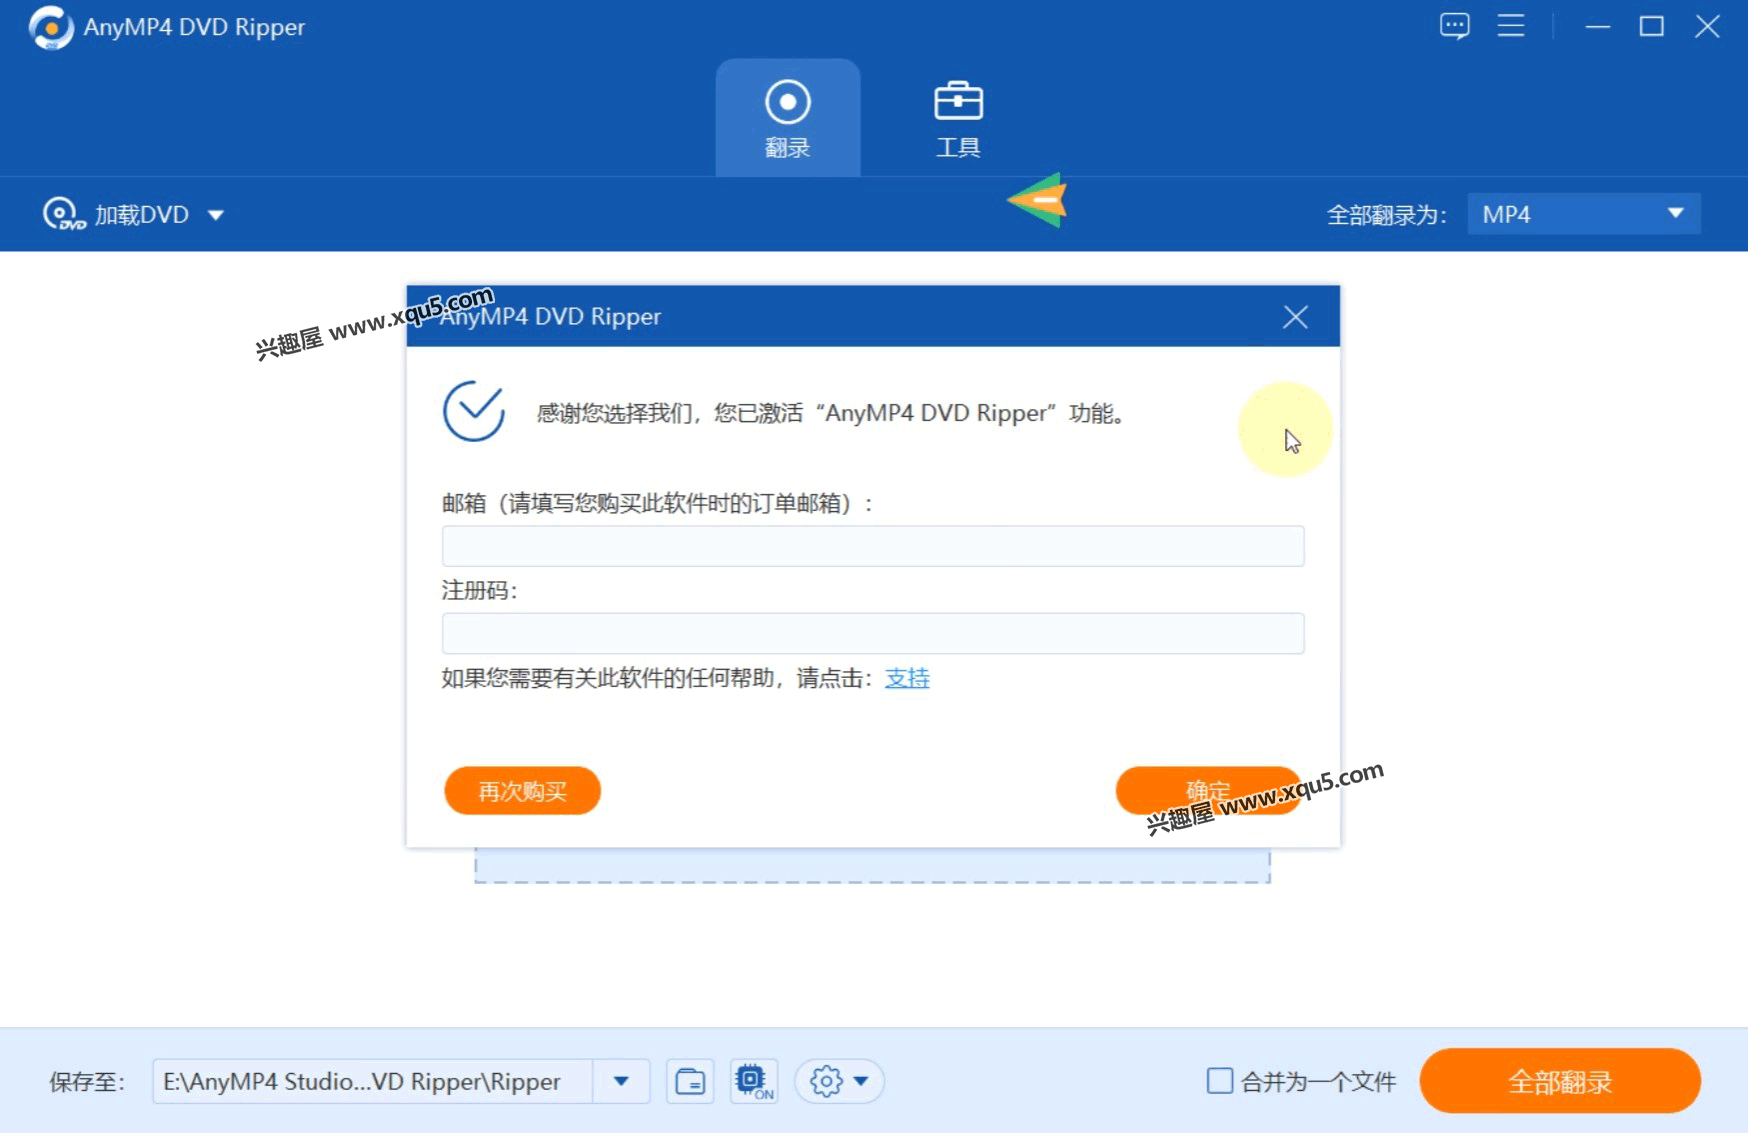
Task: Minimize the AnyMP4 DVD Ripper window
Action: (1598, 27)
